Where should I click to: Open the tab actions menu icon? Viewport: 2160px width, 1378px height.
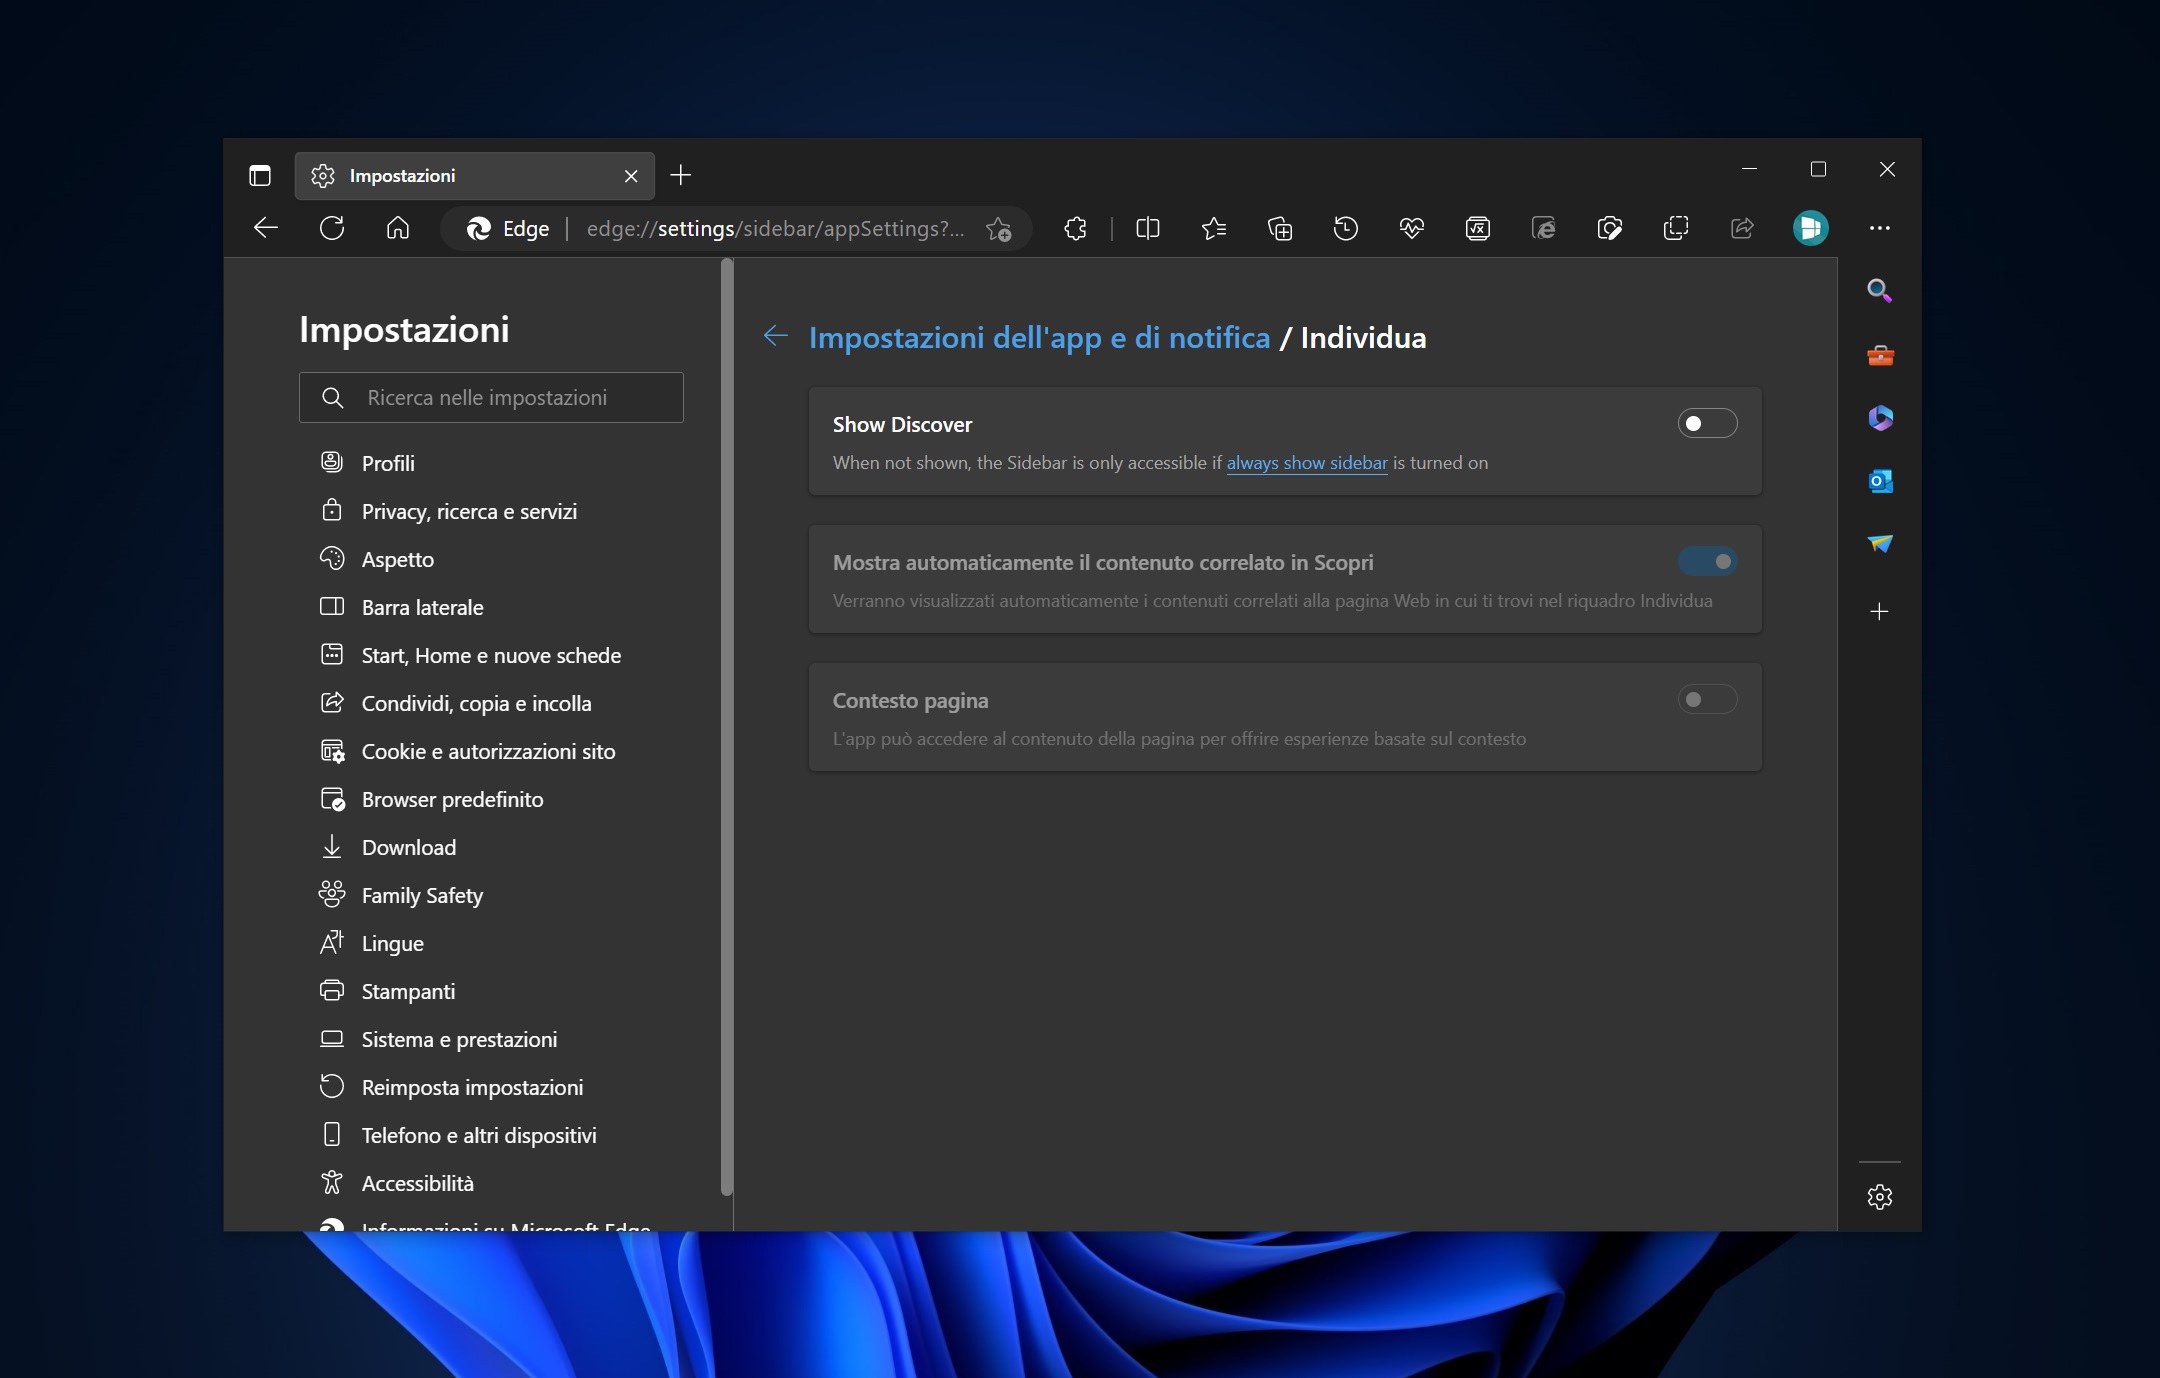[260, 176]
